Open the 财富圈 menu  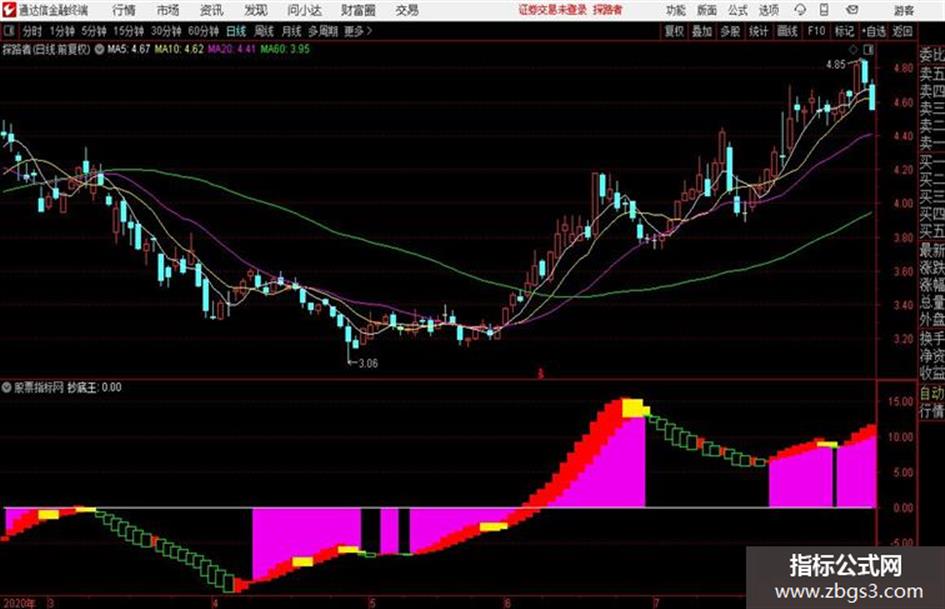(358, 10)
